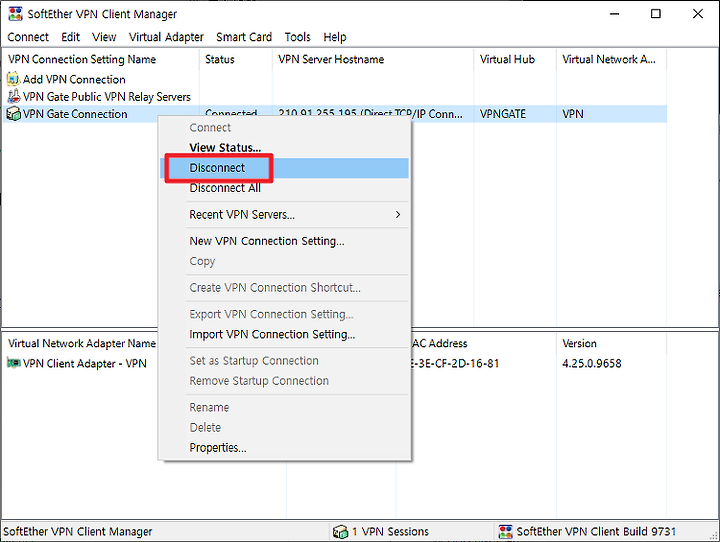The width and height of the screenshot is (720, 542).
Task: Click the Copy context menu entry
Action: click(284, 261)
